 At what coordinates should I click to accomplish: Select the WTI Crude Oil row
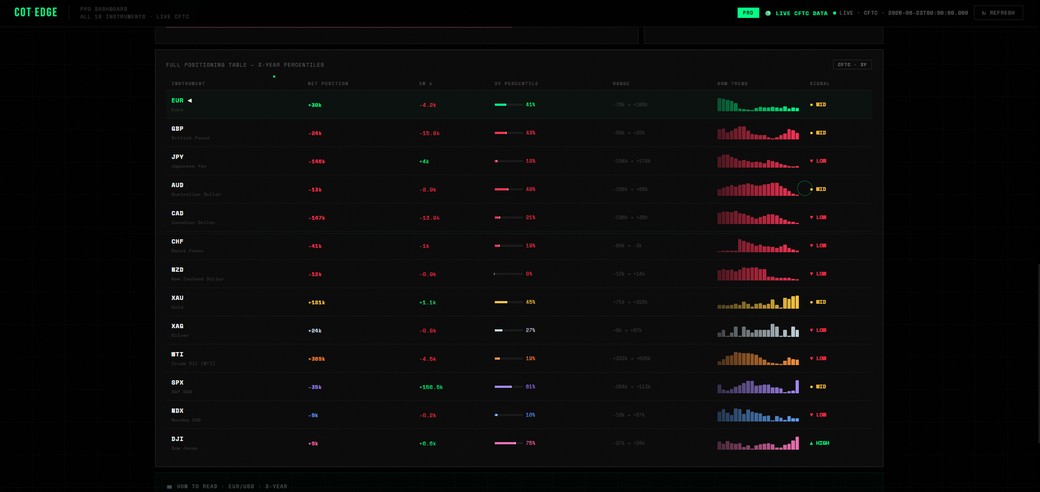(519, 358)
